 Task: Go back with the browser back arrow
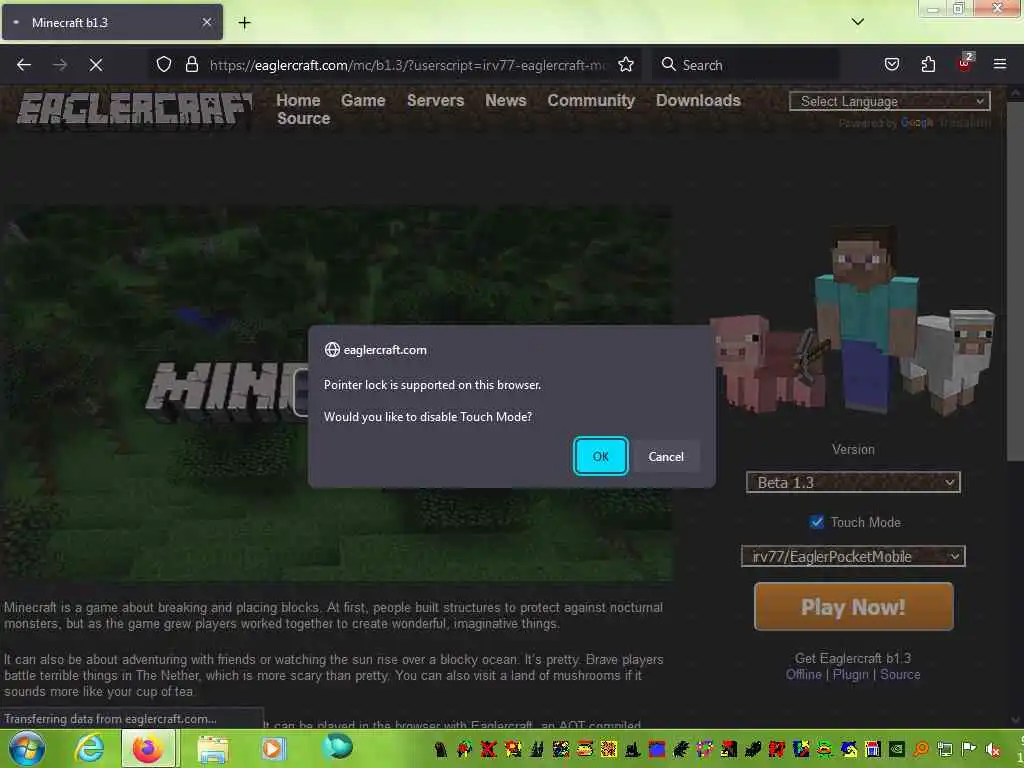(24, 65)
